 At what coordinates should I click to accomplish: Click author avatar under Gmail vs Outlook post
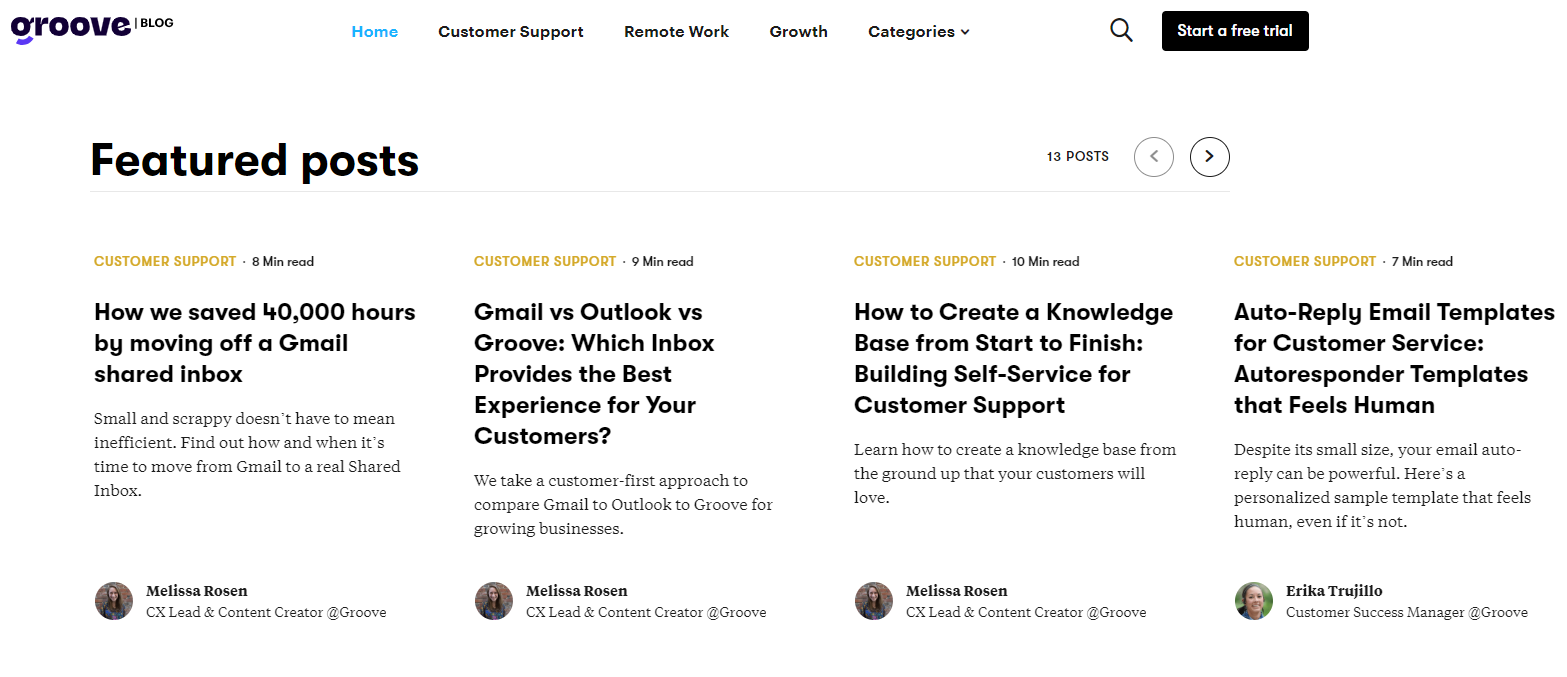click(x=494, y=601)
